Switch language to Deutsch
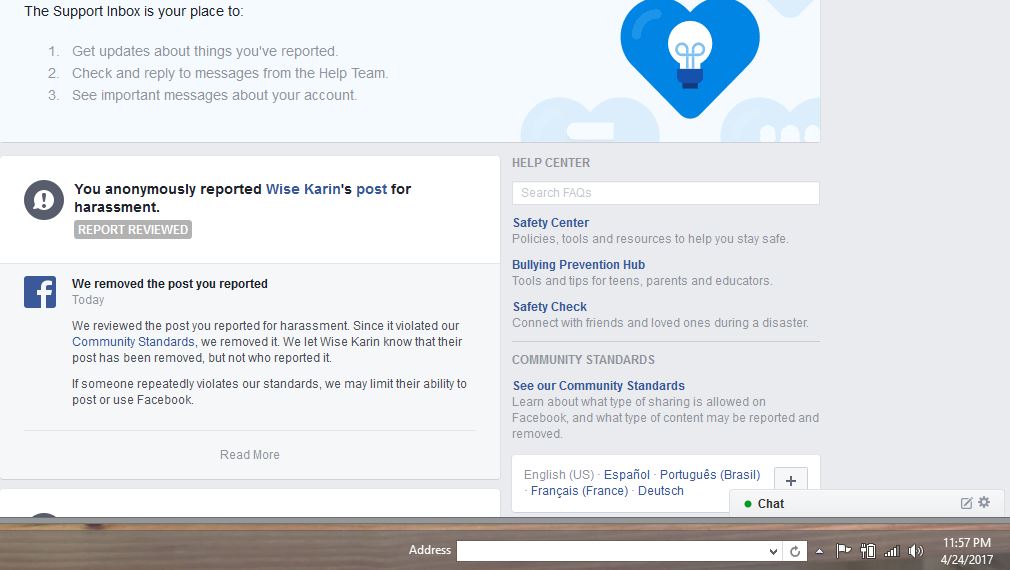Viewport: 1010px width, 570px height. 661,491
